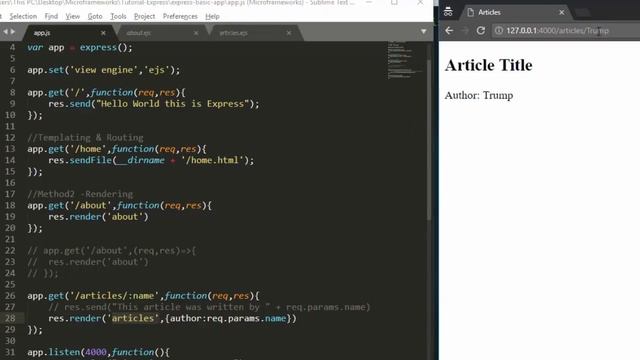Click the '//Method2 -Rendering' comment
The height and width of the screenshot is (360, 640).
(80, 194)
